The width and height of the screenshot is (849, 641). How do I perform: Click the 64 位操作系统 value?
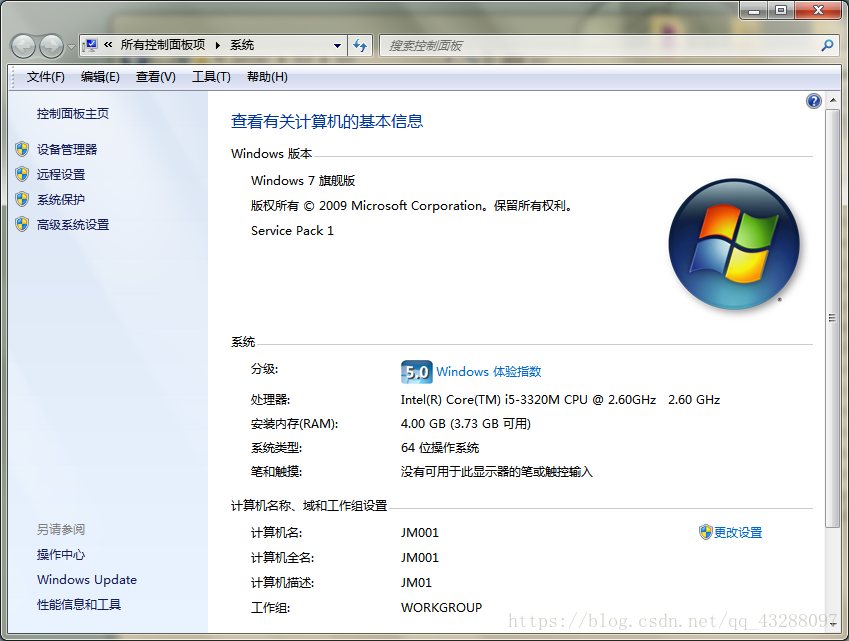click(440, 448)
